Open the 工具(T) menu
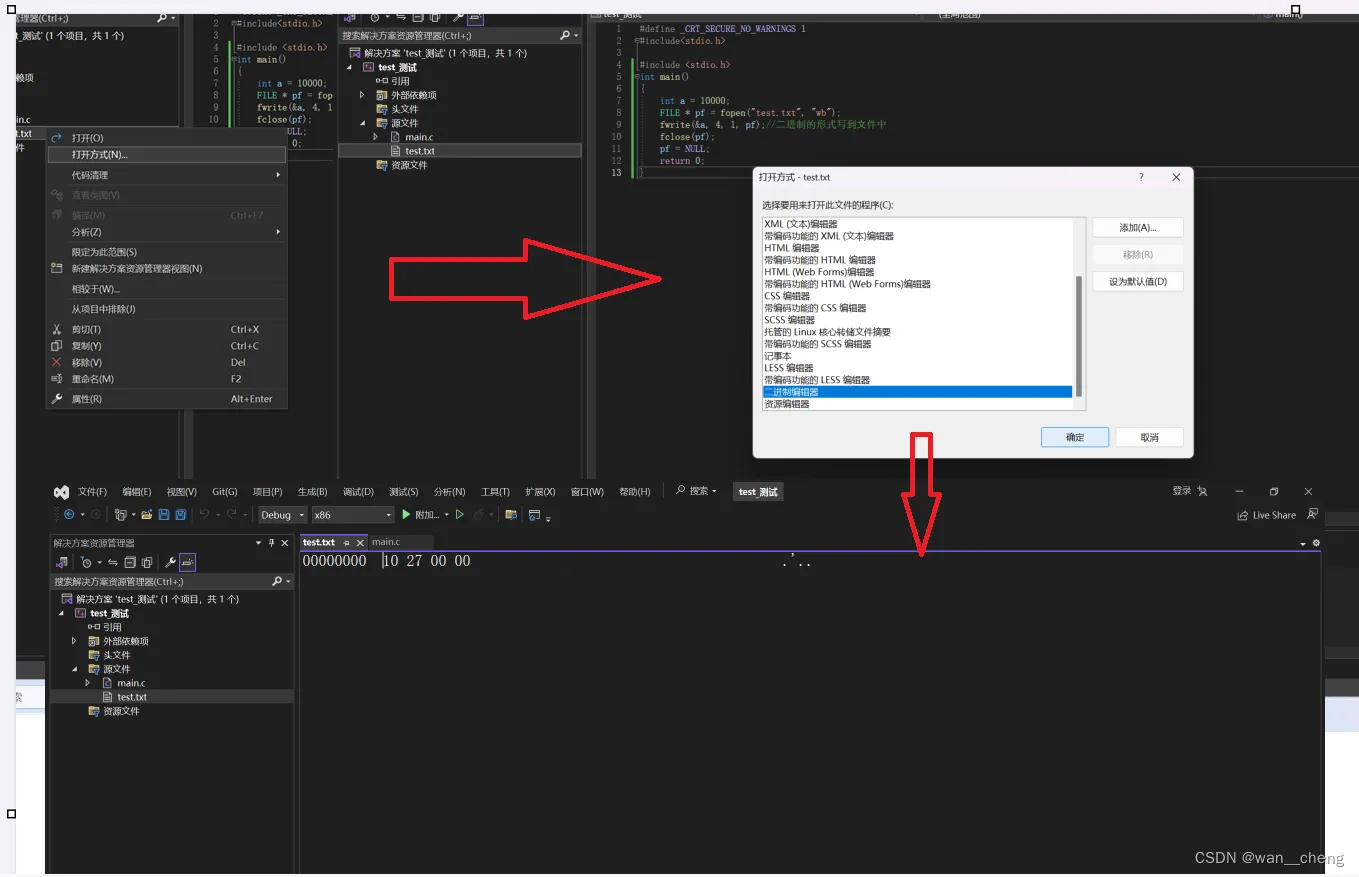This screenshot has height=877, width=1359. pos(495,492)
